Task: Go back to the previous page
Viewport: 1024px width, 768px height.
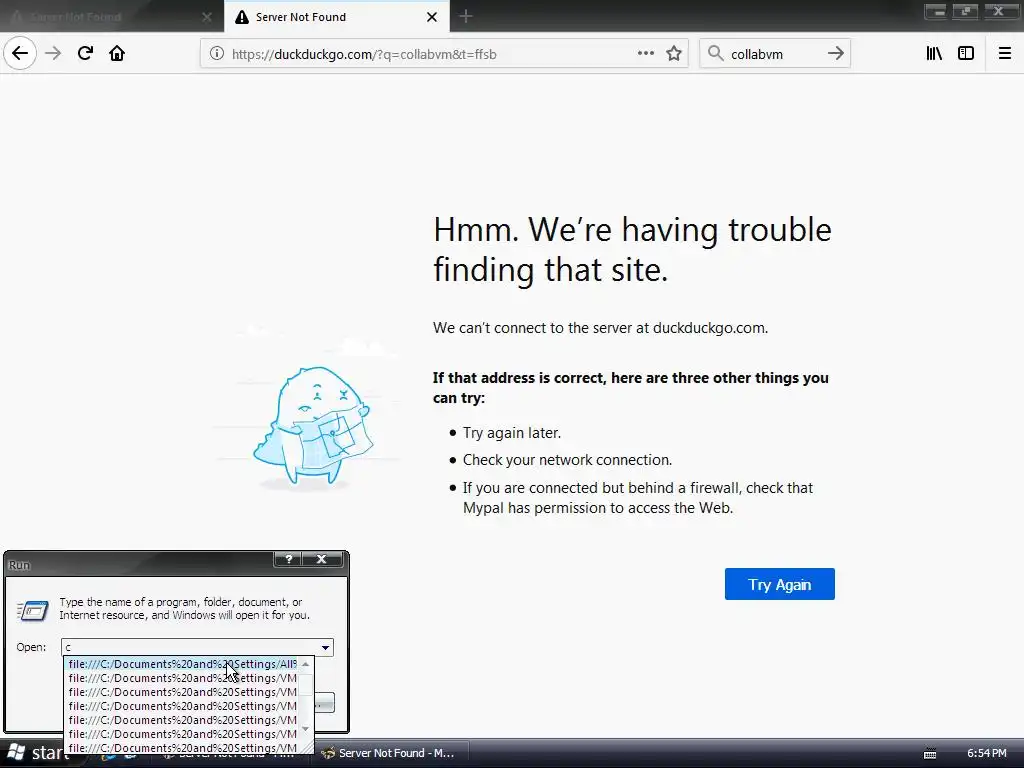Action: [20, 54]
